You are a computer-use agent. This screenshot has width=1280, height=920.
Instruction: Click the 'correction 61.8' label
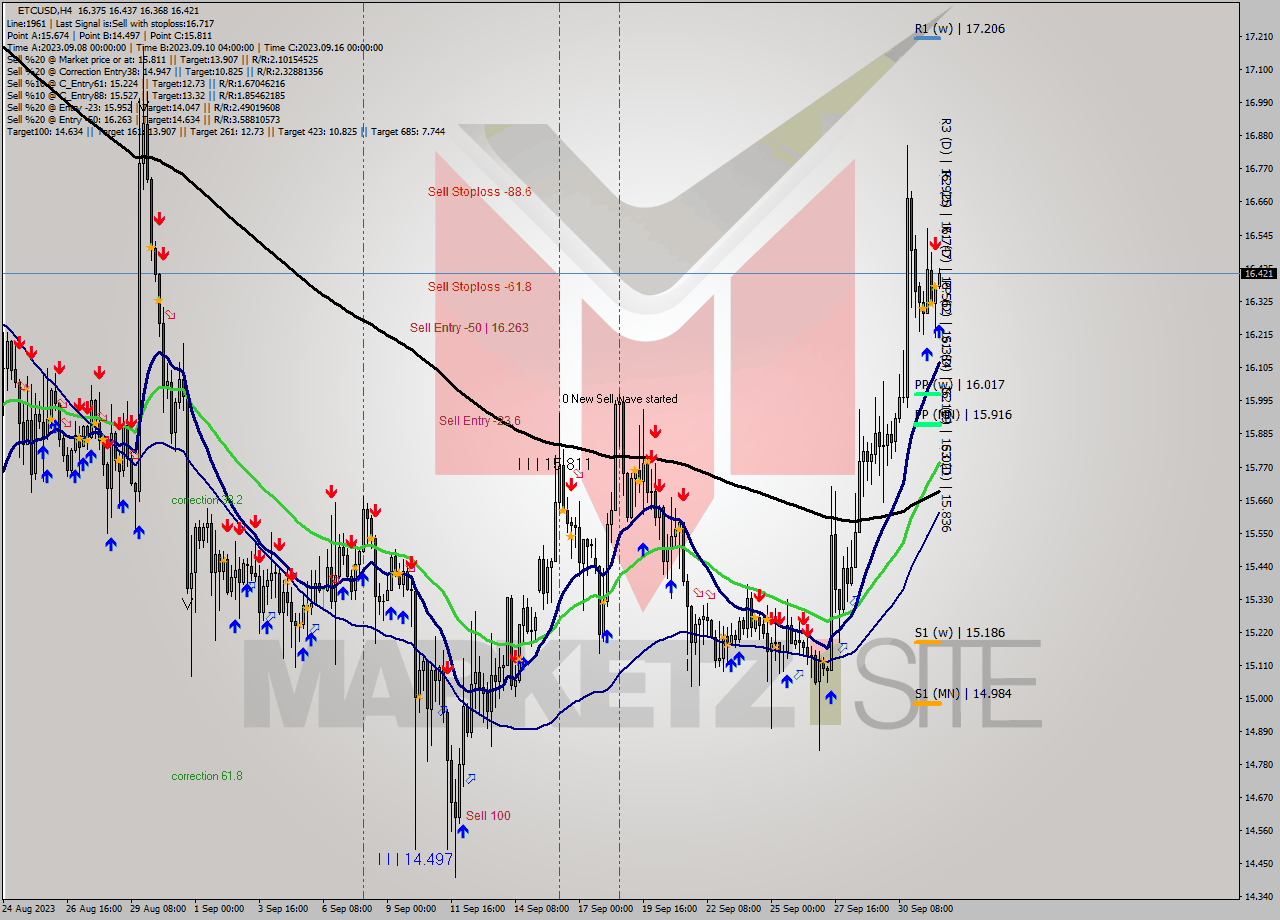207,776
